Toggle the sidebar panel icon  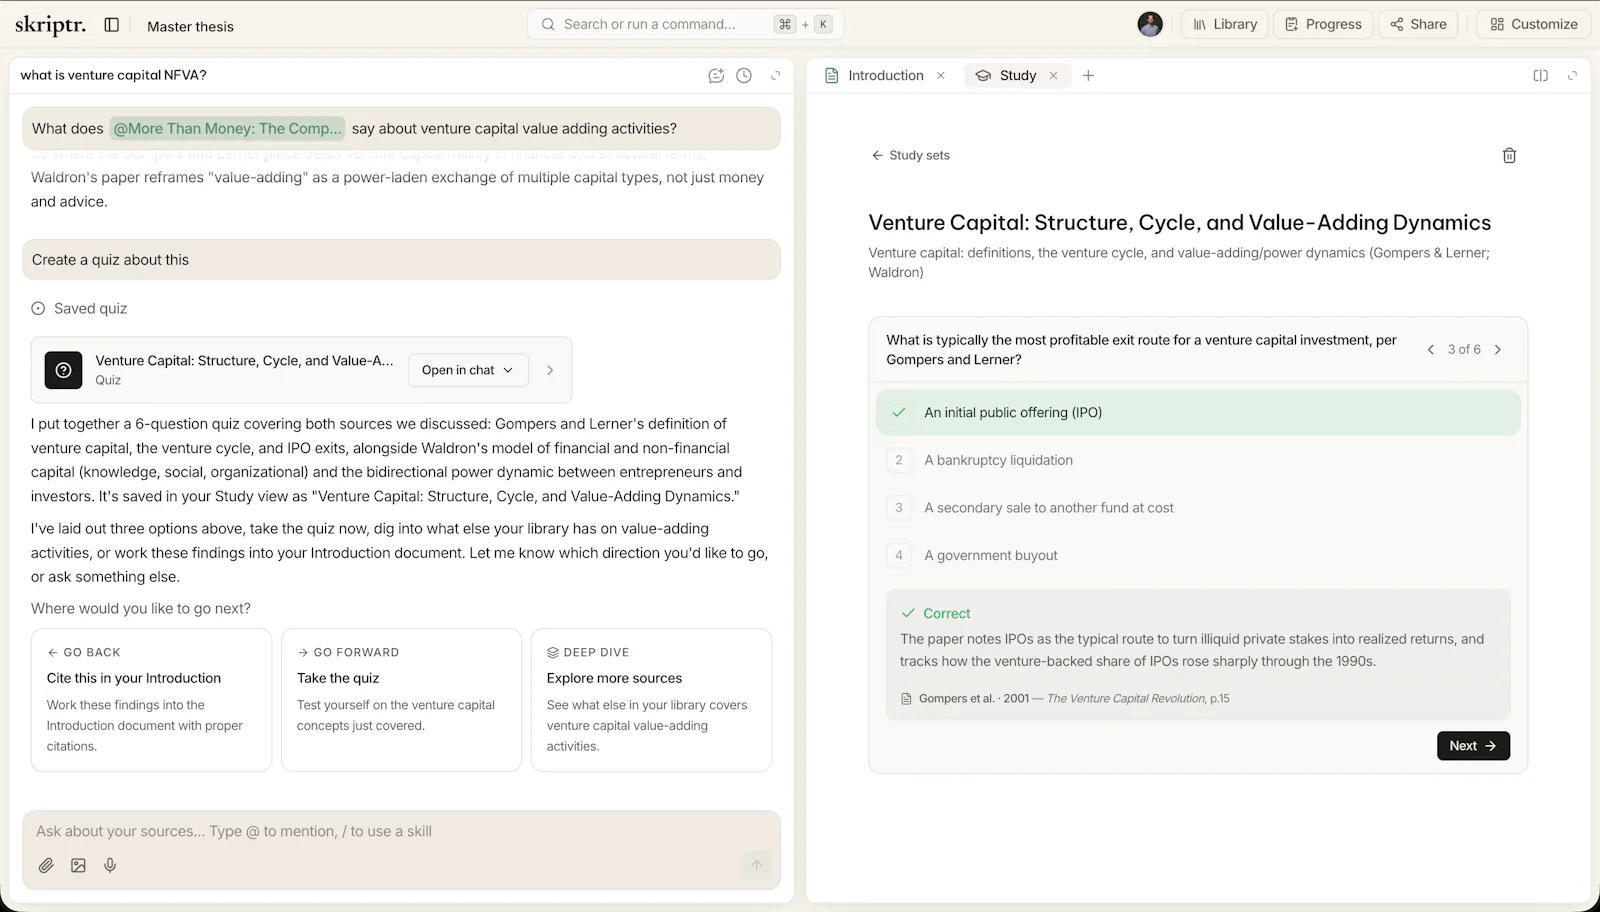112,25
